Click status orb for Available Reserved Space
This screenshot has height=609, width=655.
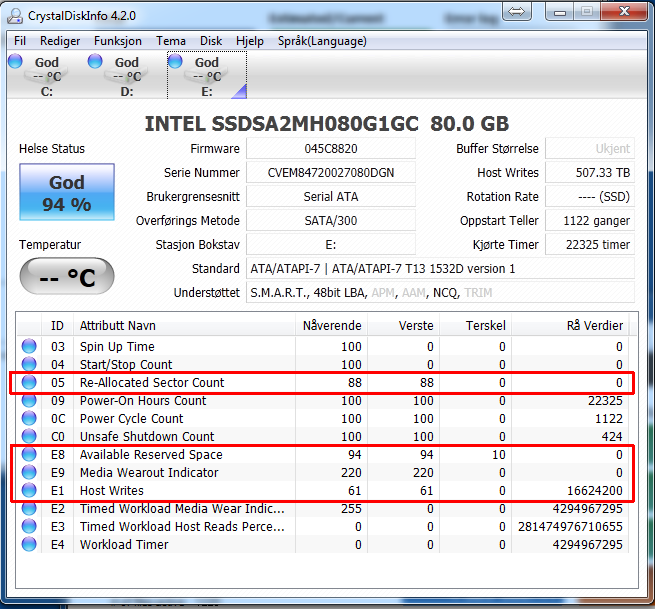pos(29,454)
